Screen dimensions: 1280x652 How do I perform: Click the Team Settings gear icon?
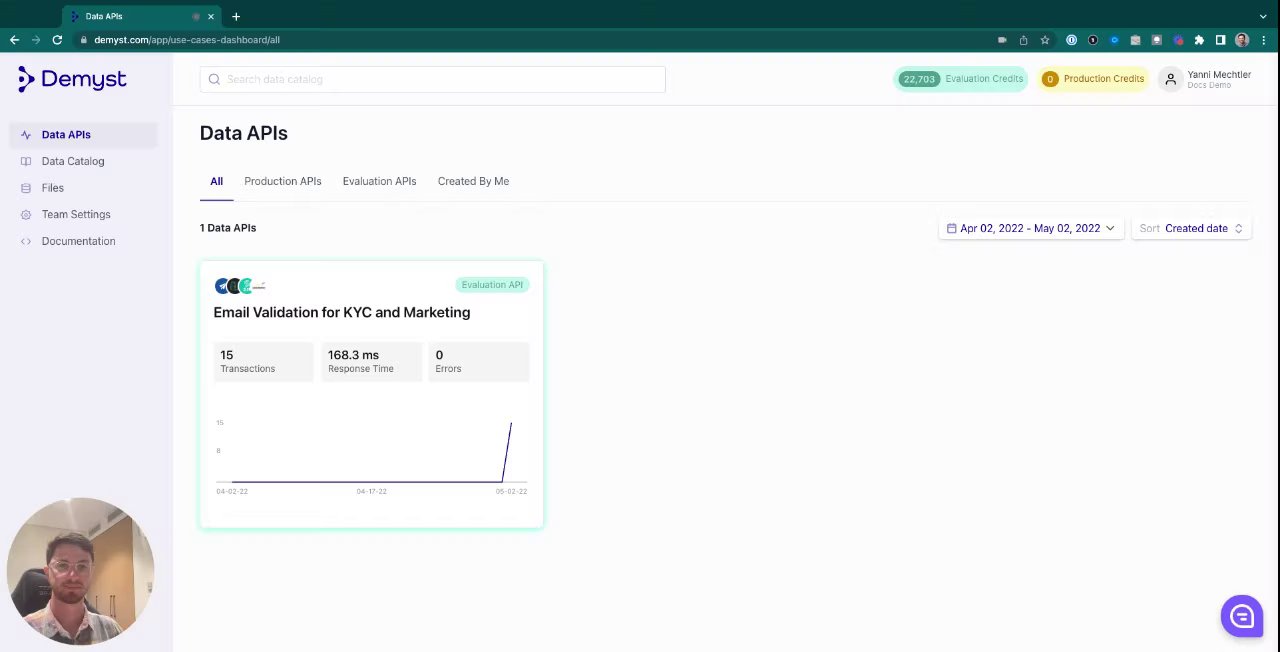(x=26, y=214)
